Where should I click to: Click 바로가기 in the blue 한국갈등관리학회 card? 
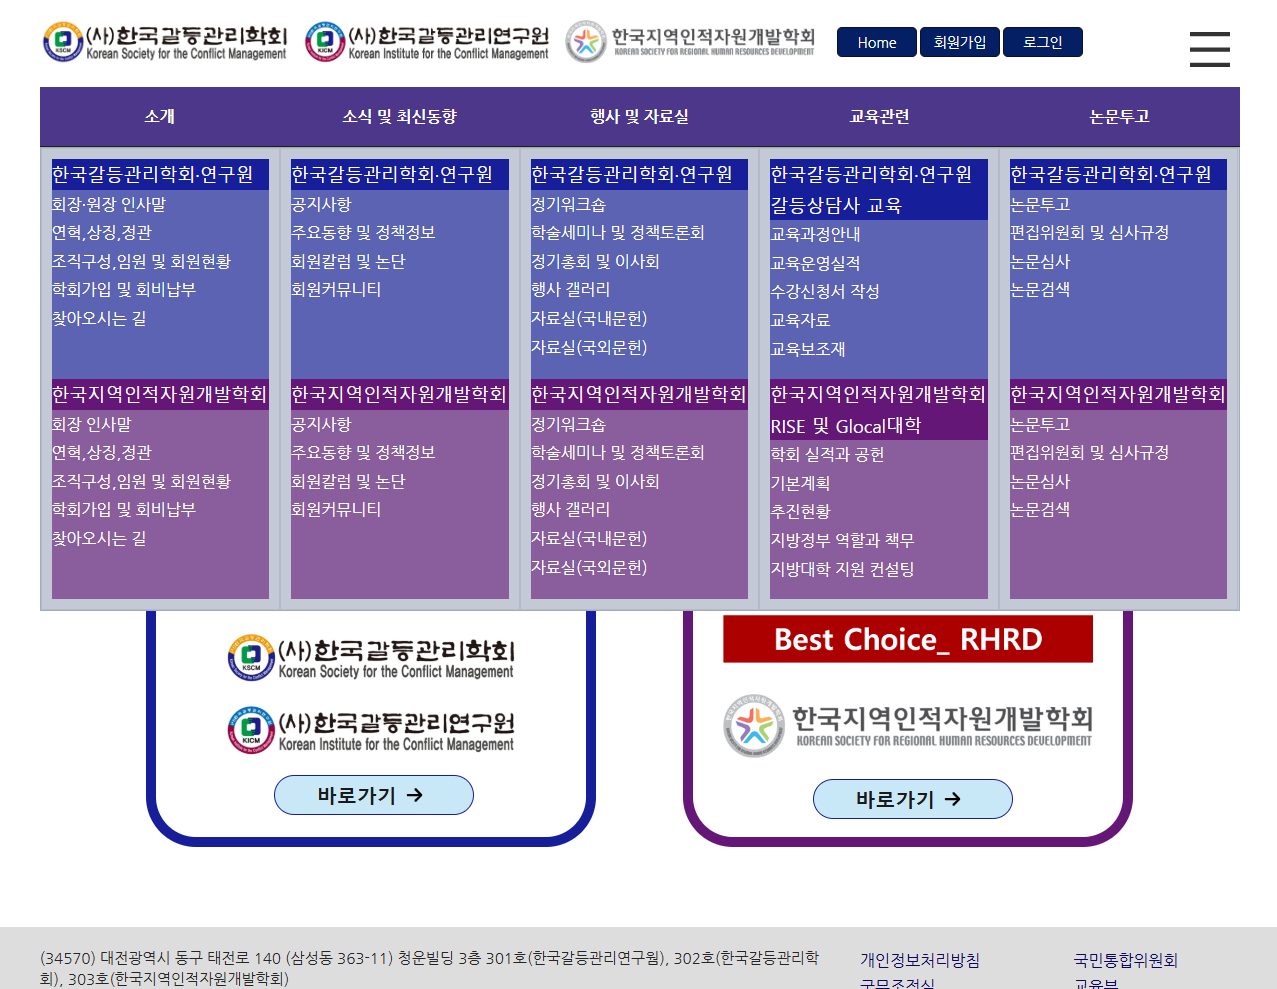[374, 795]
